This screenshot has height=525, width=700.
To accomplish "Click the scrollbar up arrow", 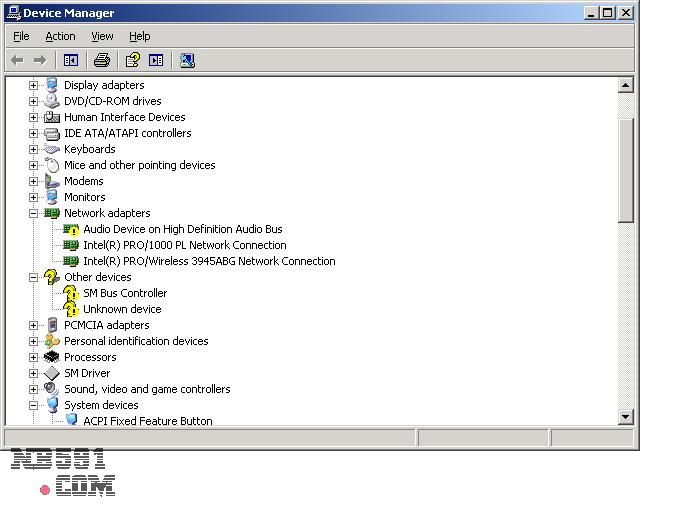I will (x=626, y=85).
